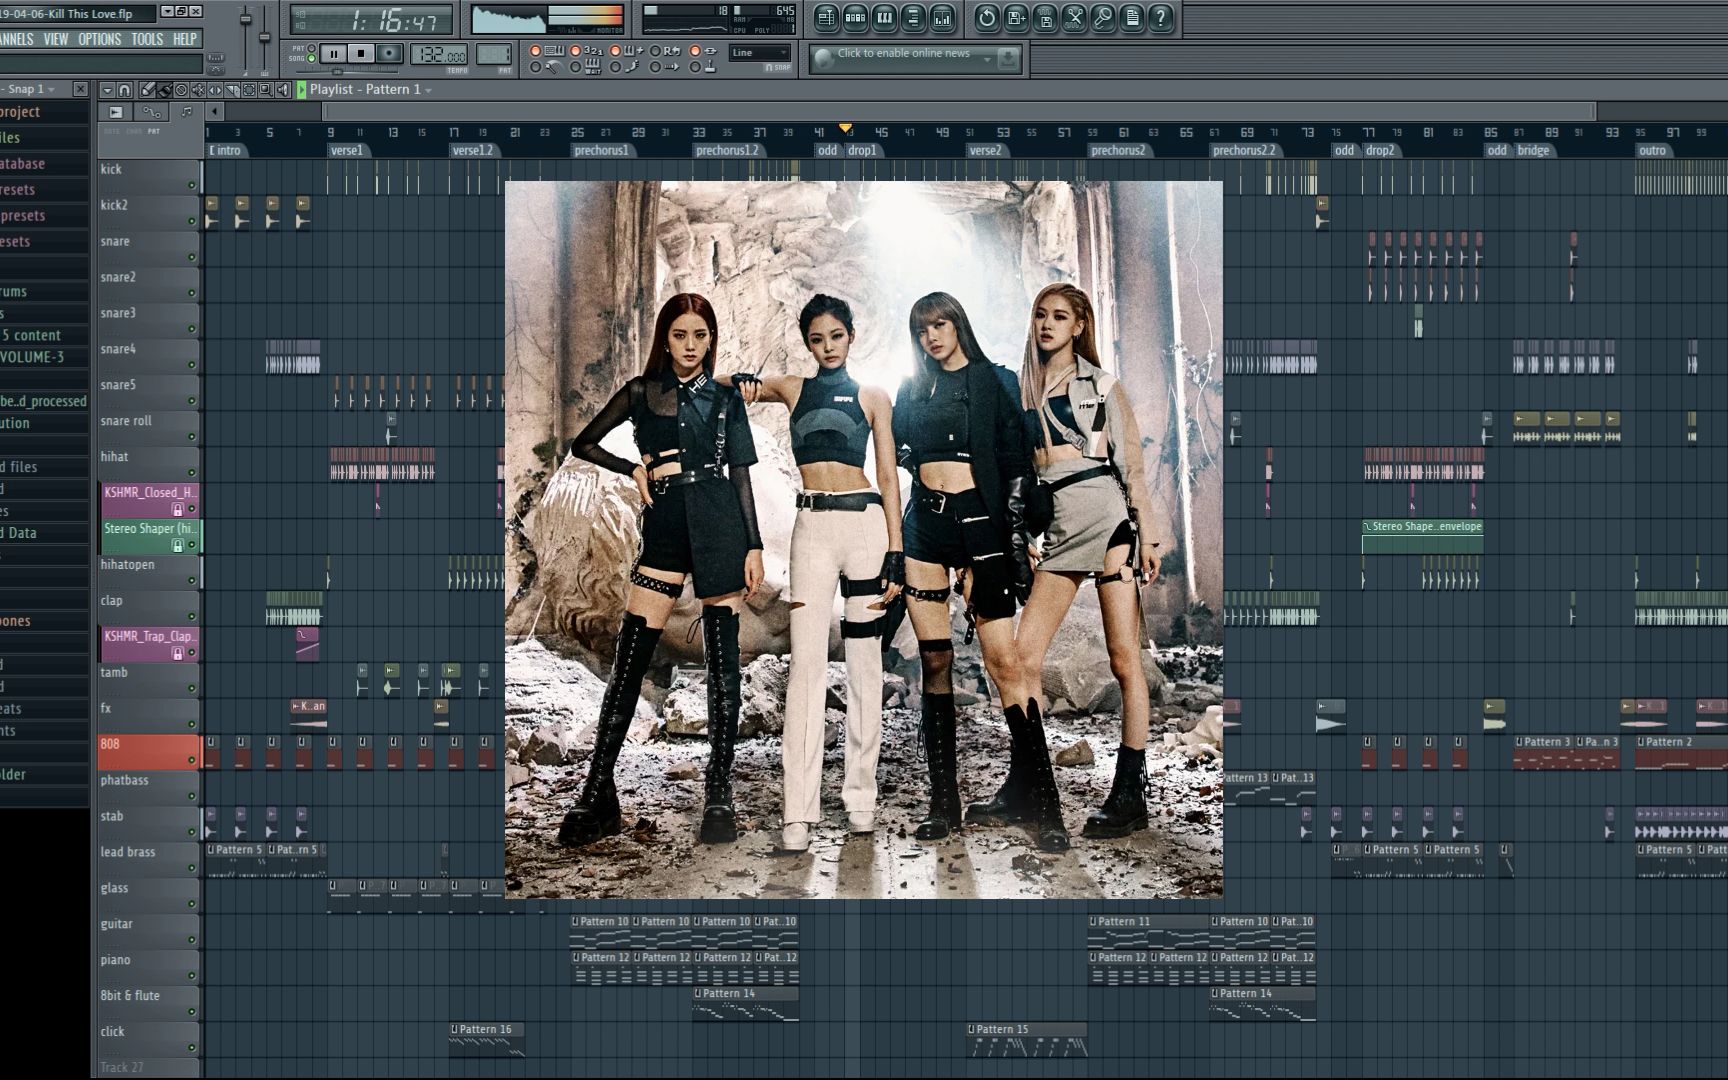The height and width of the screenshot is (1080, 1728).
Task: Click the Render as audio file icon
Action: (x=1045, y=17)
